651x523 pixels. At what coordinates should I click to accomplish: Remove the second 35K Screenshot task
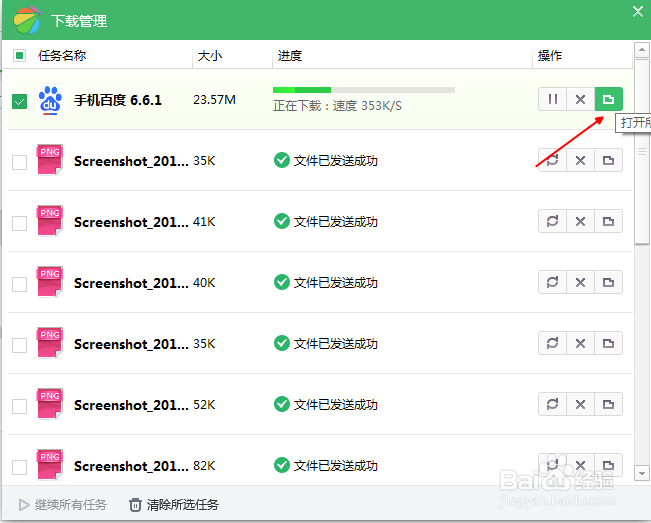click(580, 343)
